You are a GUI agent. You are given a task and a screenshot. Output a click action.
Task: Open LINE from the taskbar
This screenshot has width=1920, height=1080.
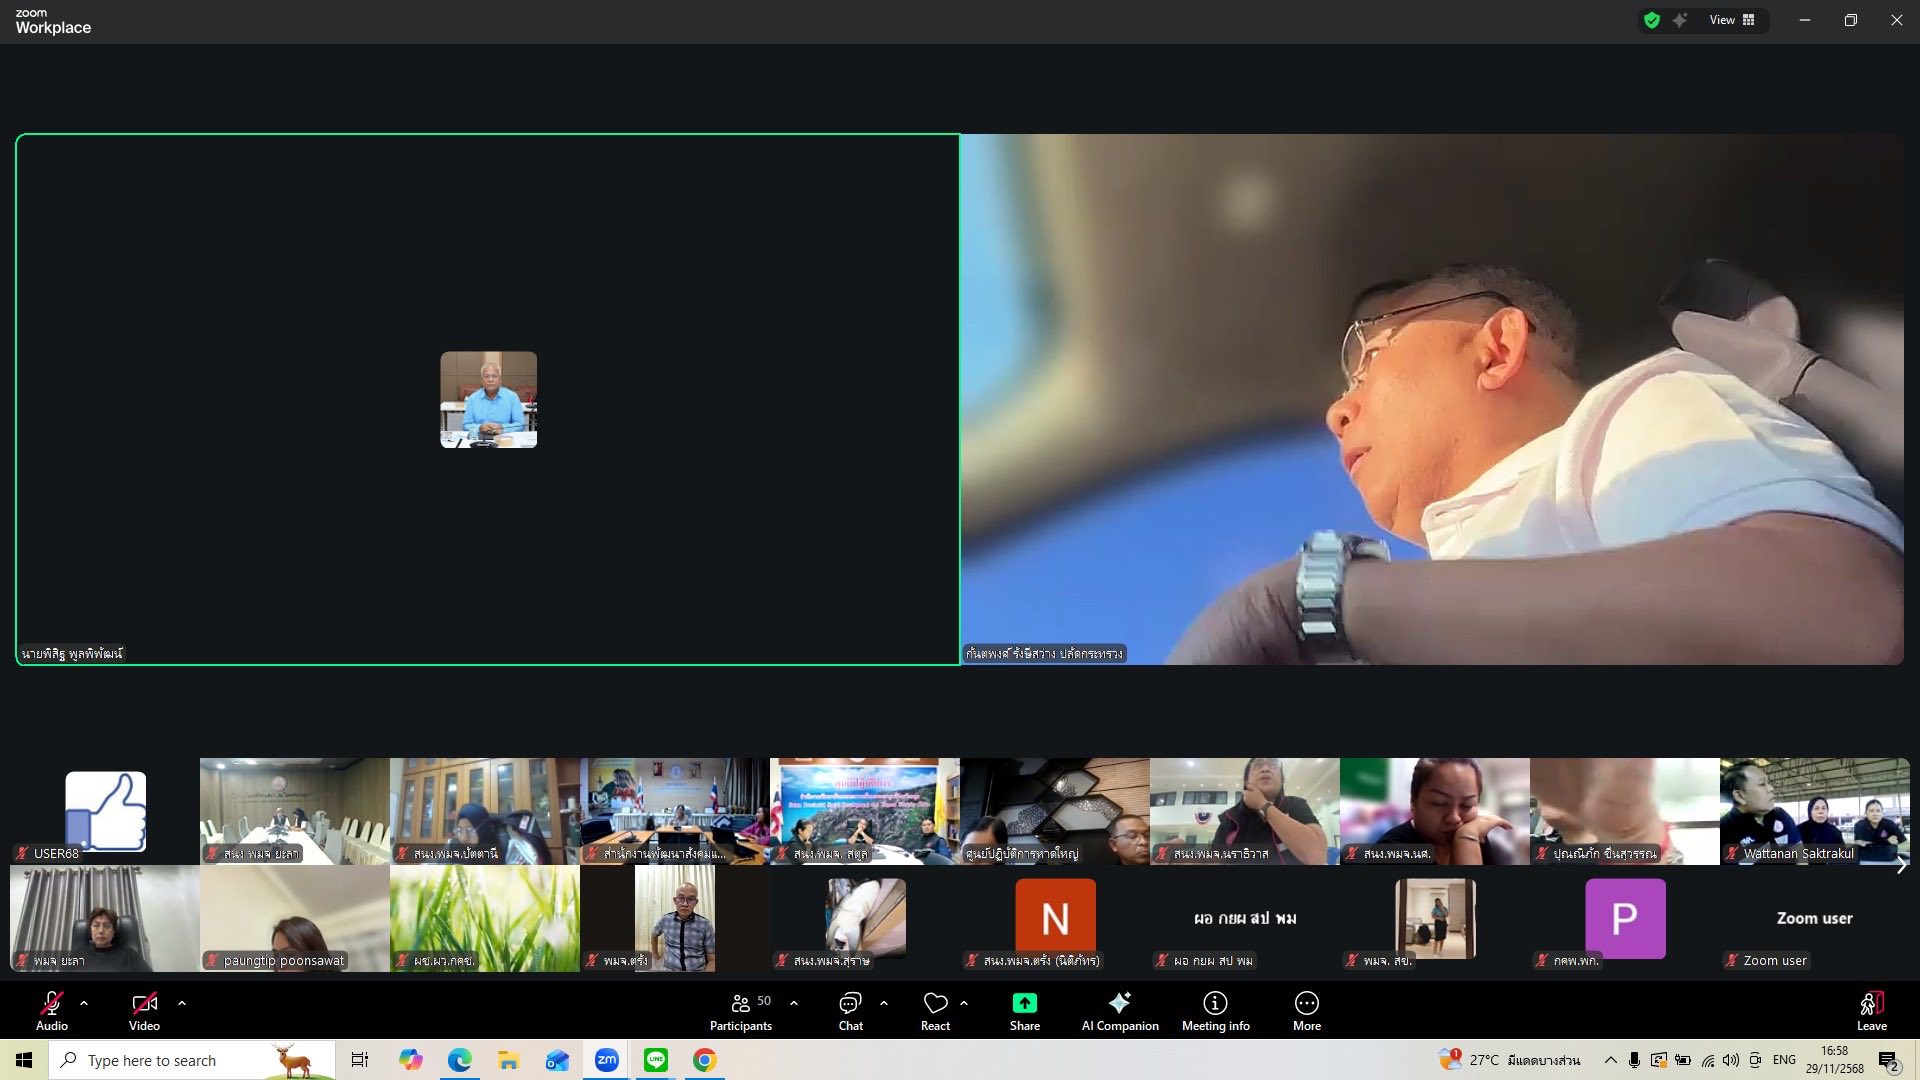point(656,1060)
